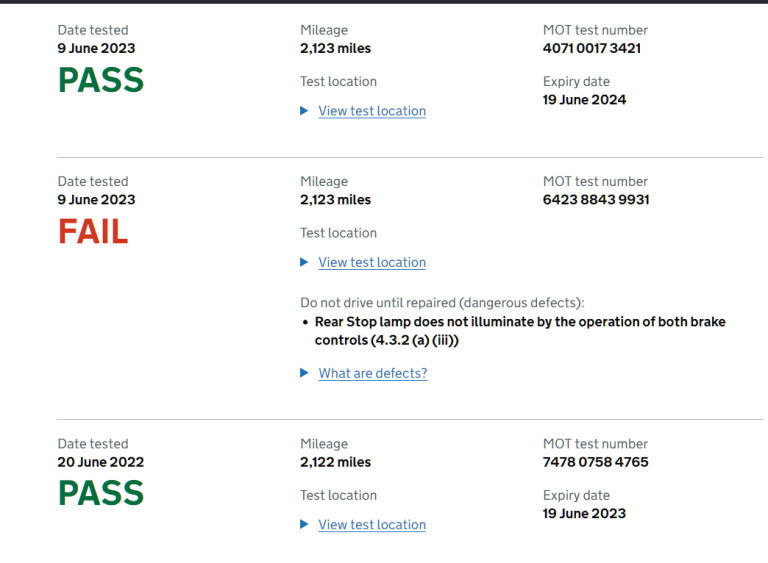The height and width of the screenshot is (563, 768).
Task: Click the 20 June 2022 tested date
Action: coord(101,462)
